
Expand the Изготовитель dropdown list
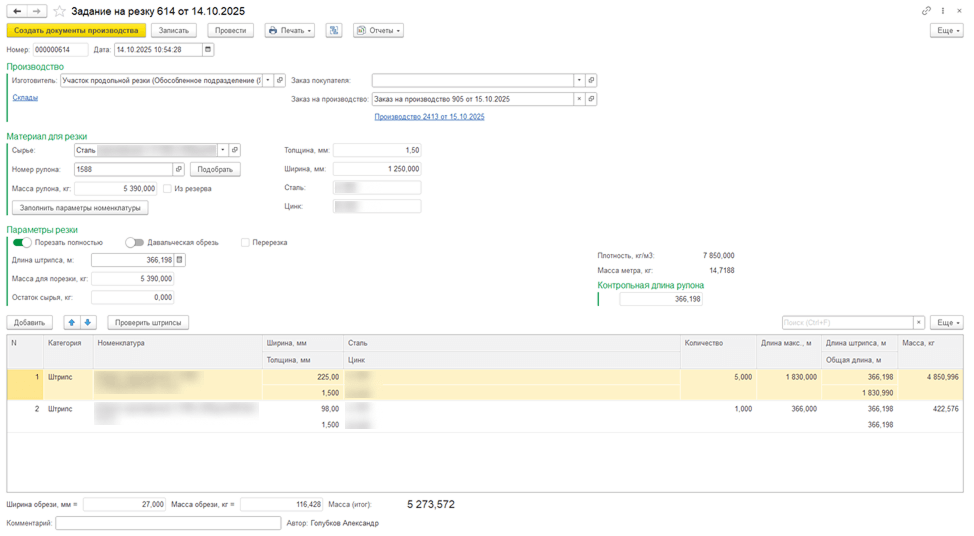tap(266, 80)
